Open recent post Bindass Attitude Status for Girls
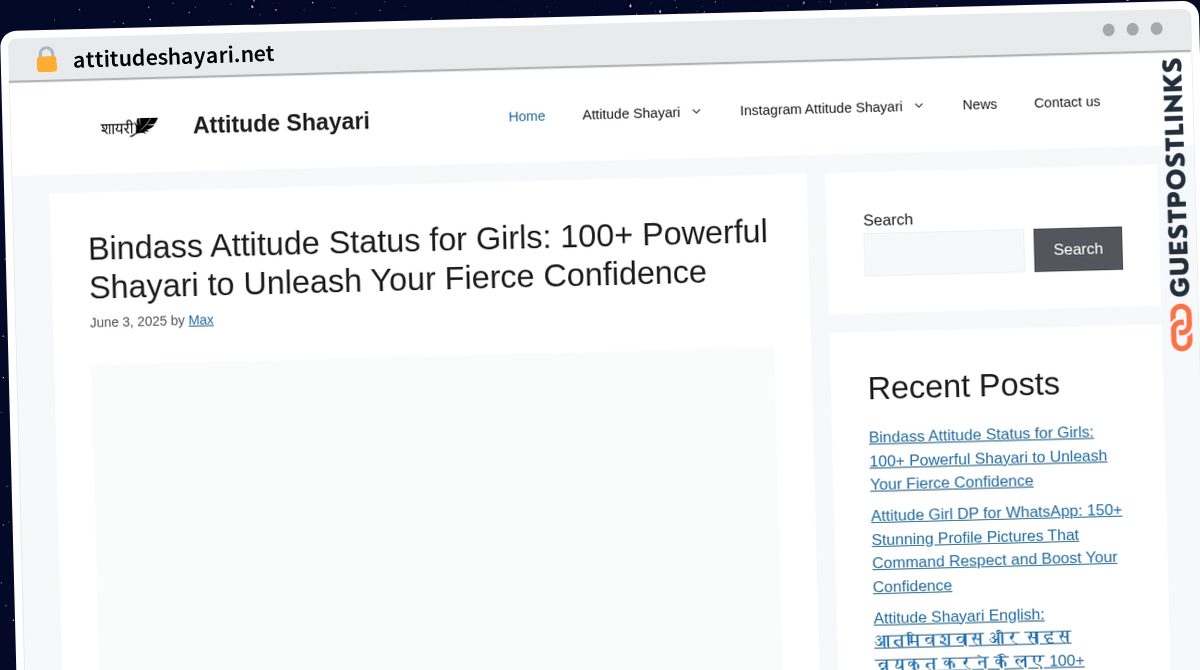Image resolution: width=1200 pixels, height=670 pixels. click(989, 458)
